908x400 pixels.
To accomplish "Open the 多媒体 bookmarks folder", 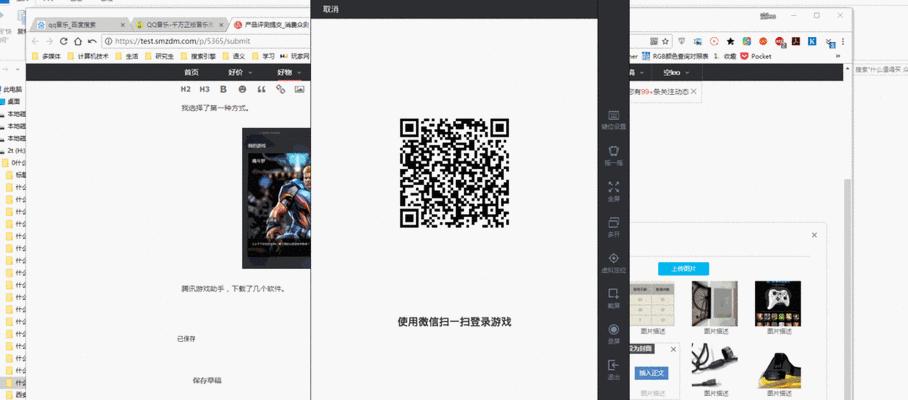I will click(46, 56).
